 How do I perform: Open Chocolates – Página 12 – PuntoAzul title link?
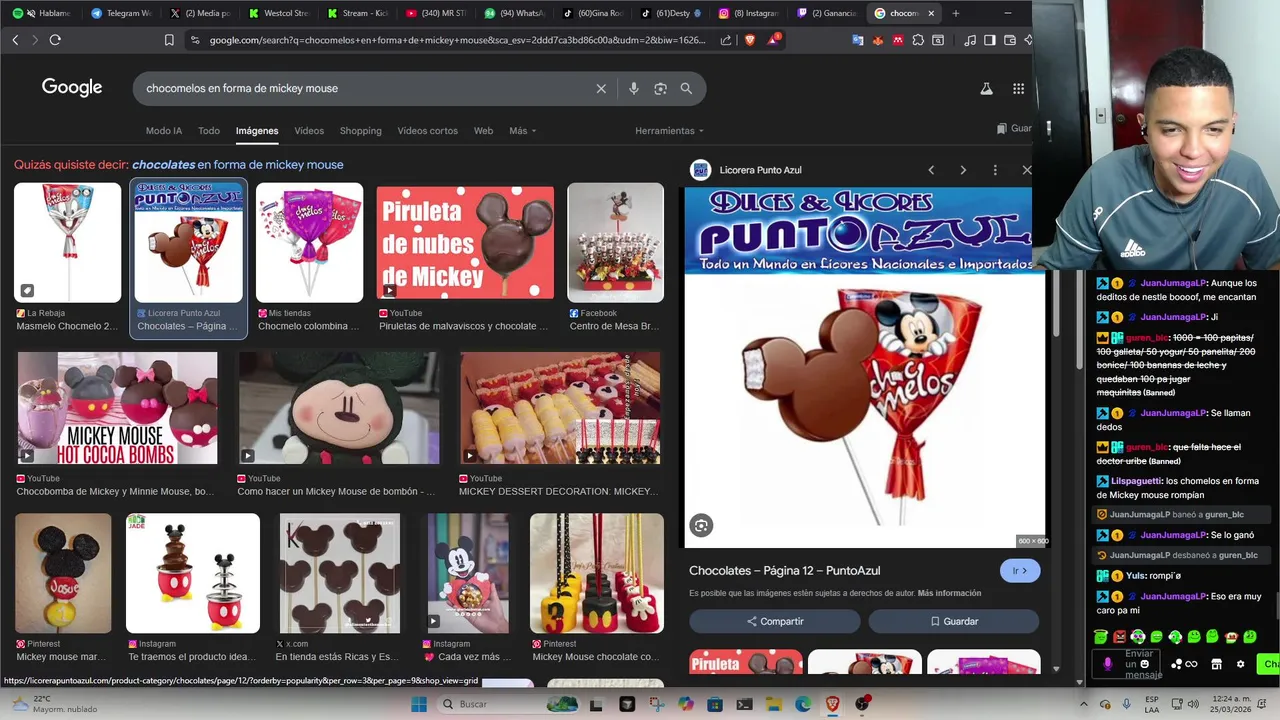[785, 571]
